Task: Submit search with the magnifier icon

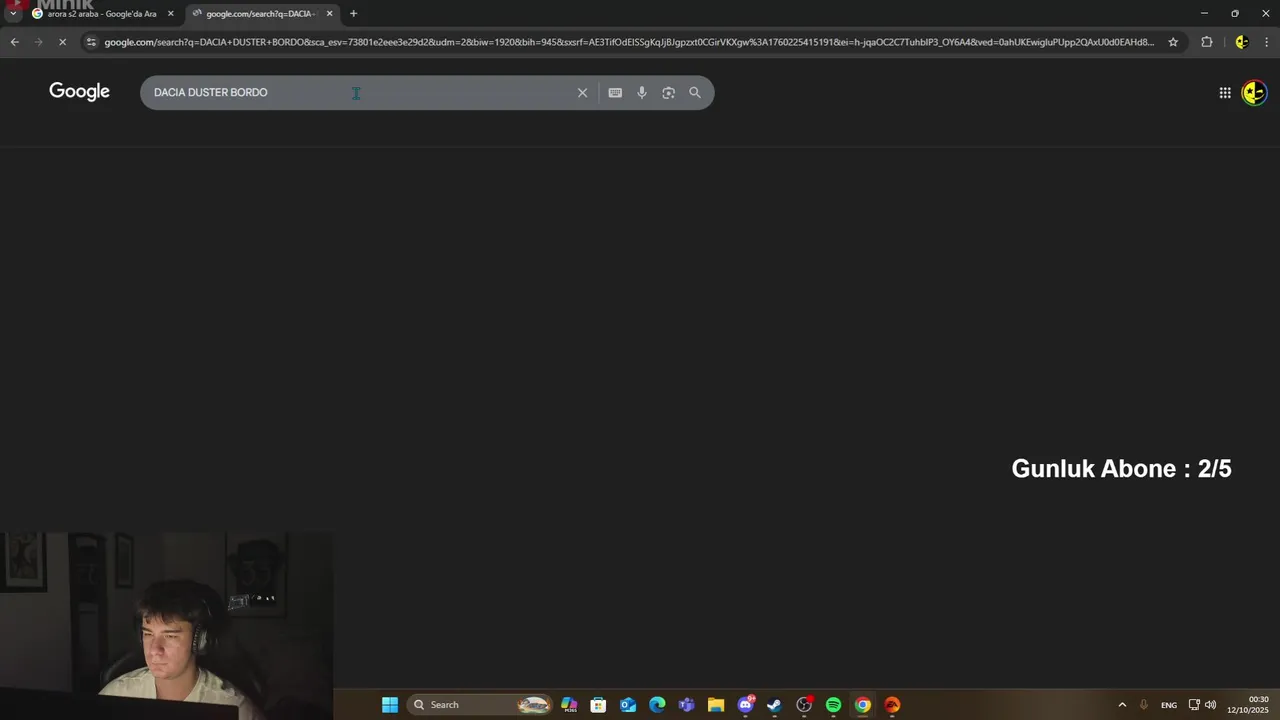Action: (695, 93)
